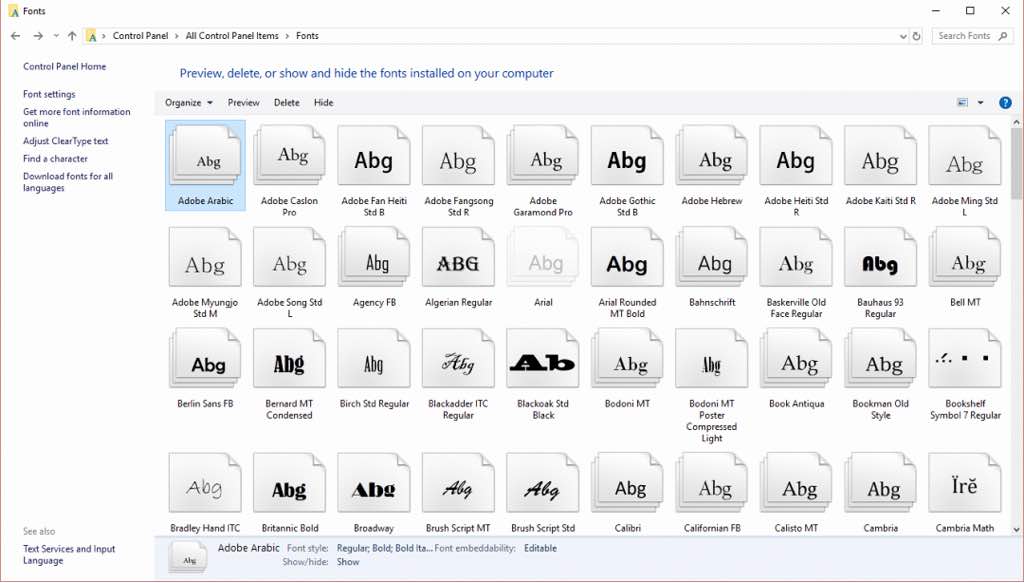
Task: Click the Delete toolbar command
Action: point(287,102)
